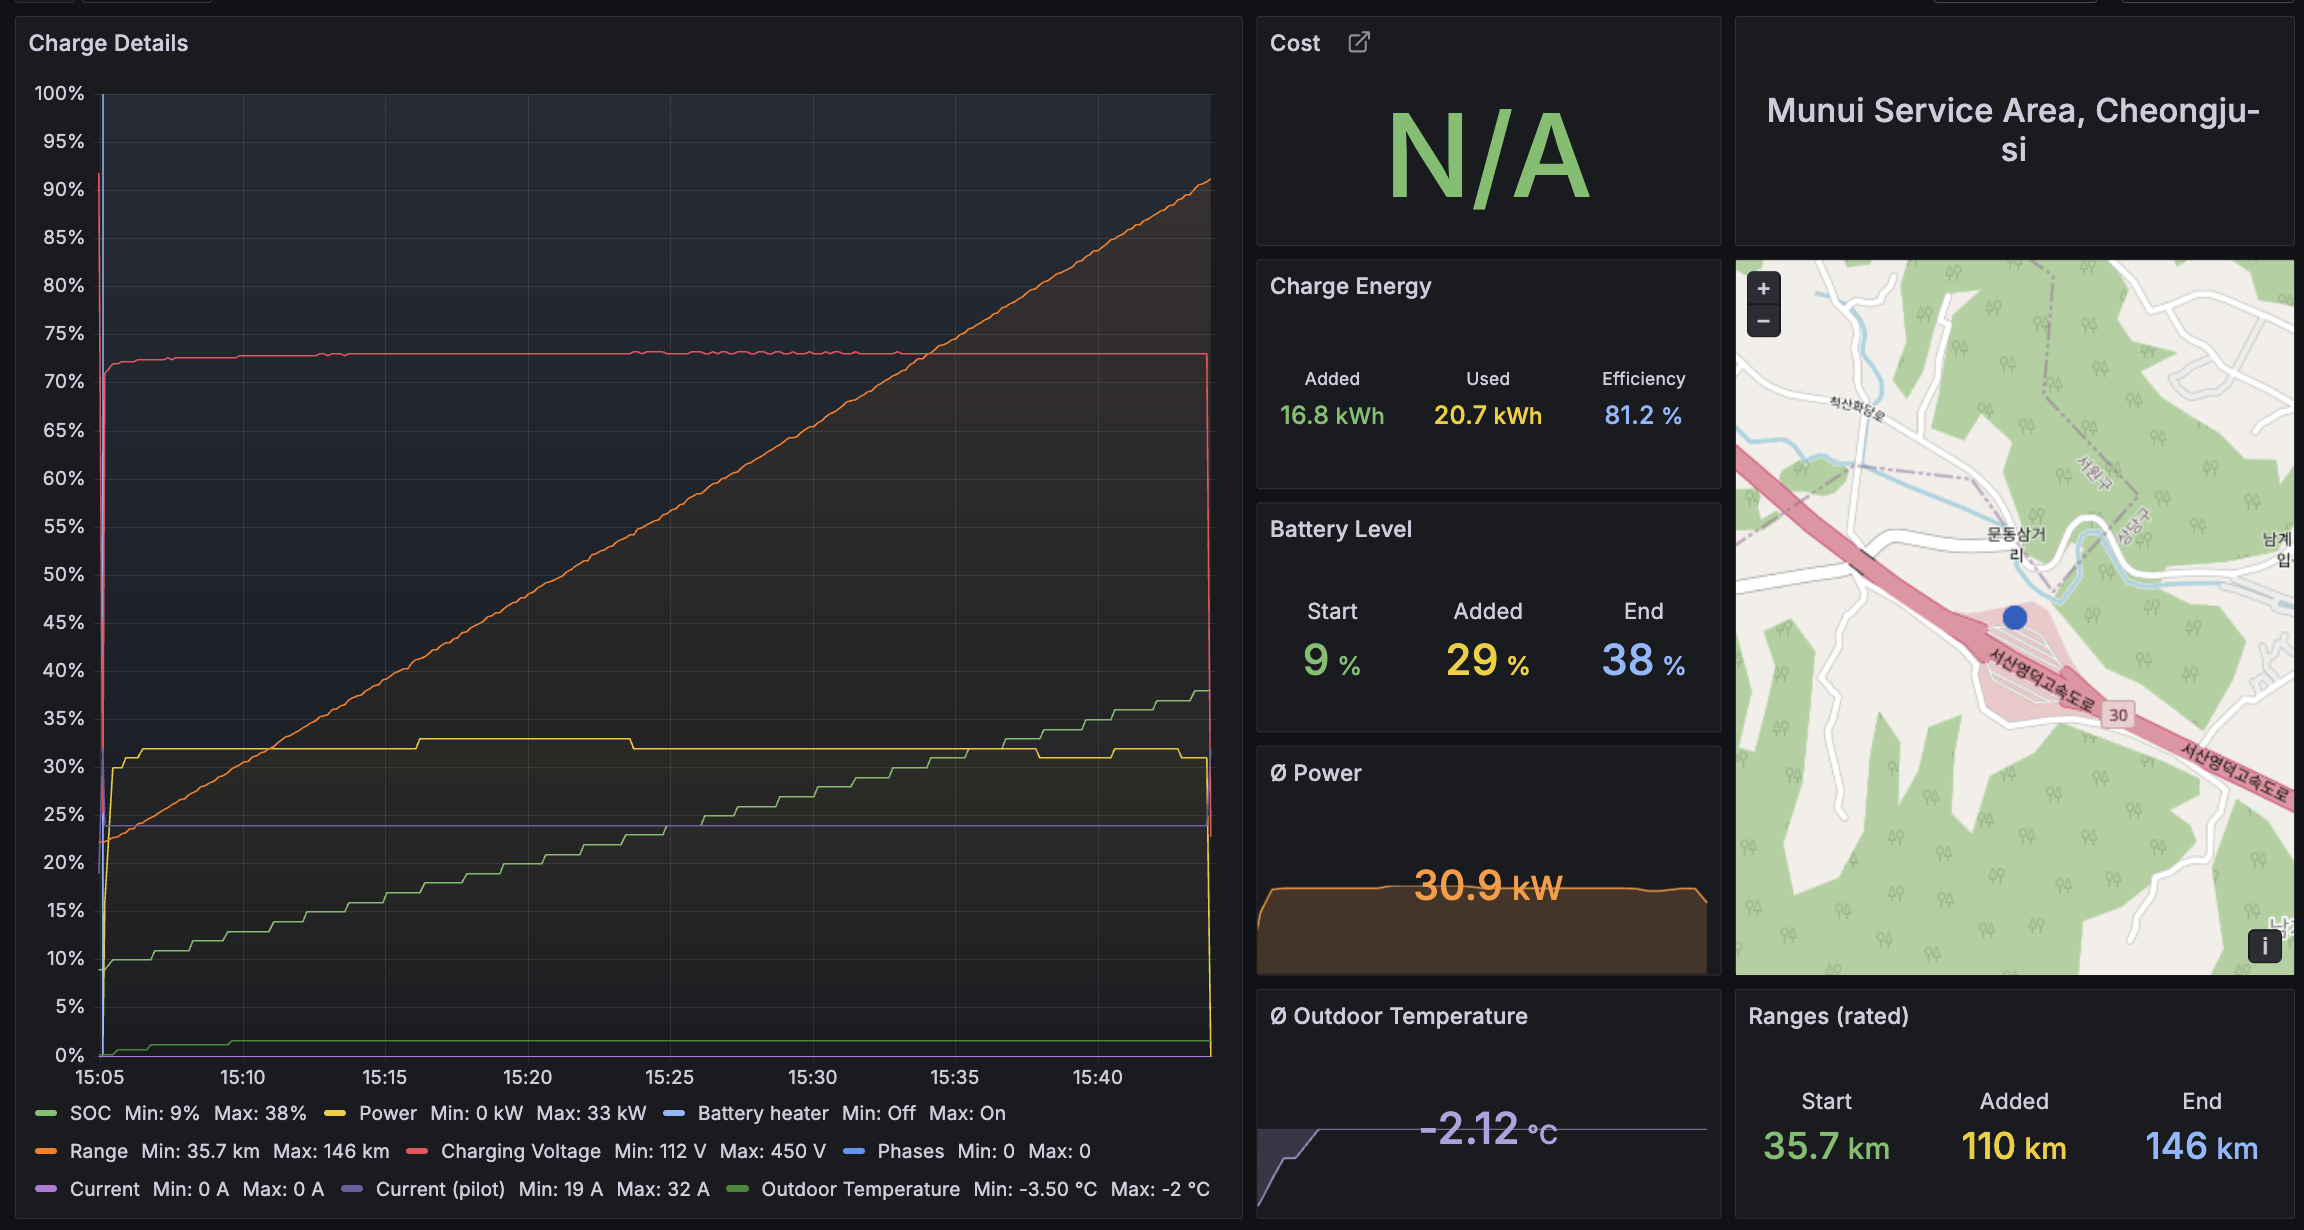Click the orange Range legend color swatch
The height and width of the screenshot is (1230, 2304).
[x=46, y=1151]
